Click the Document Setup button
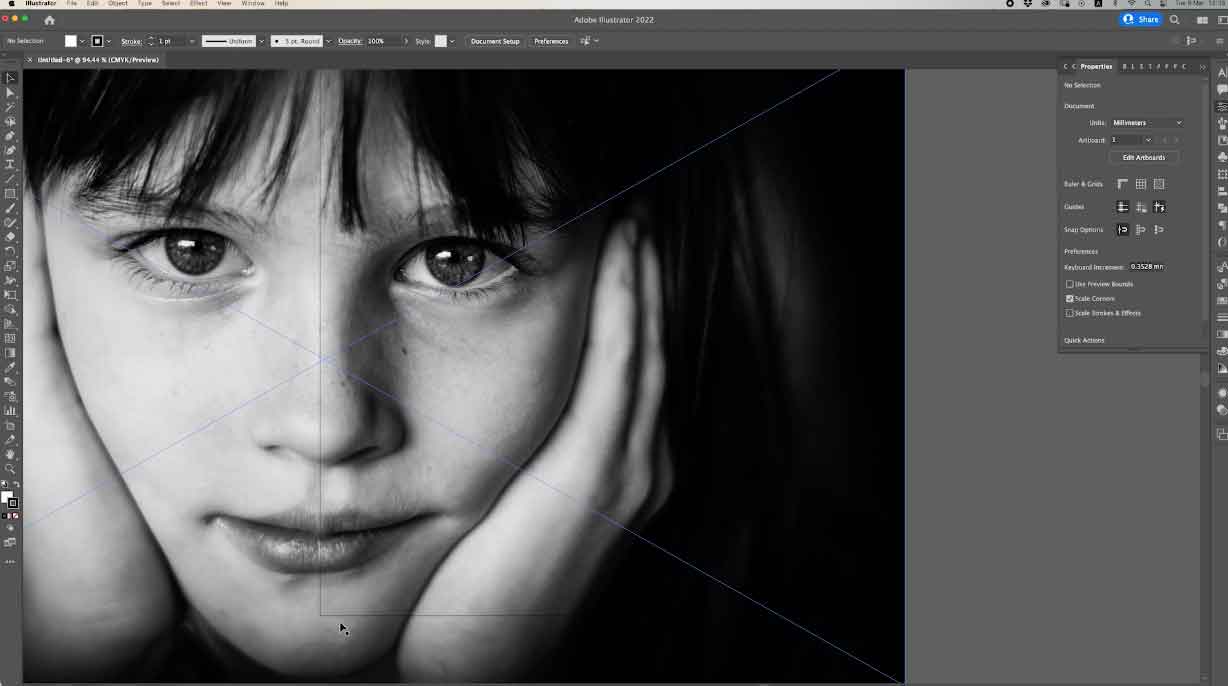The width and height of the screenshot is (1228, 686). pyautogui.click(x=495, y=41)
